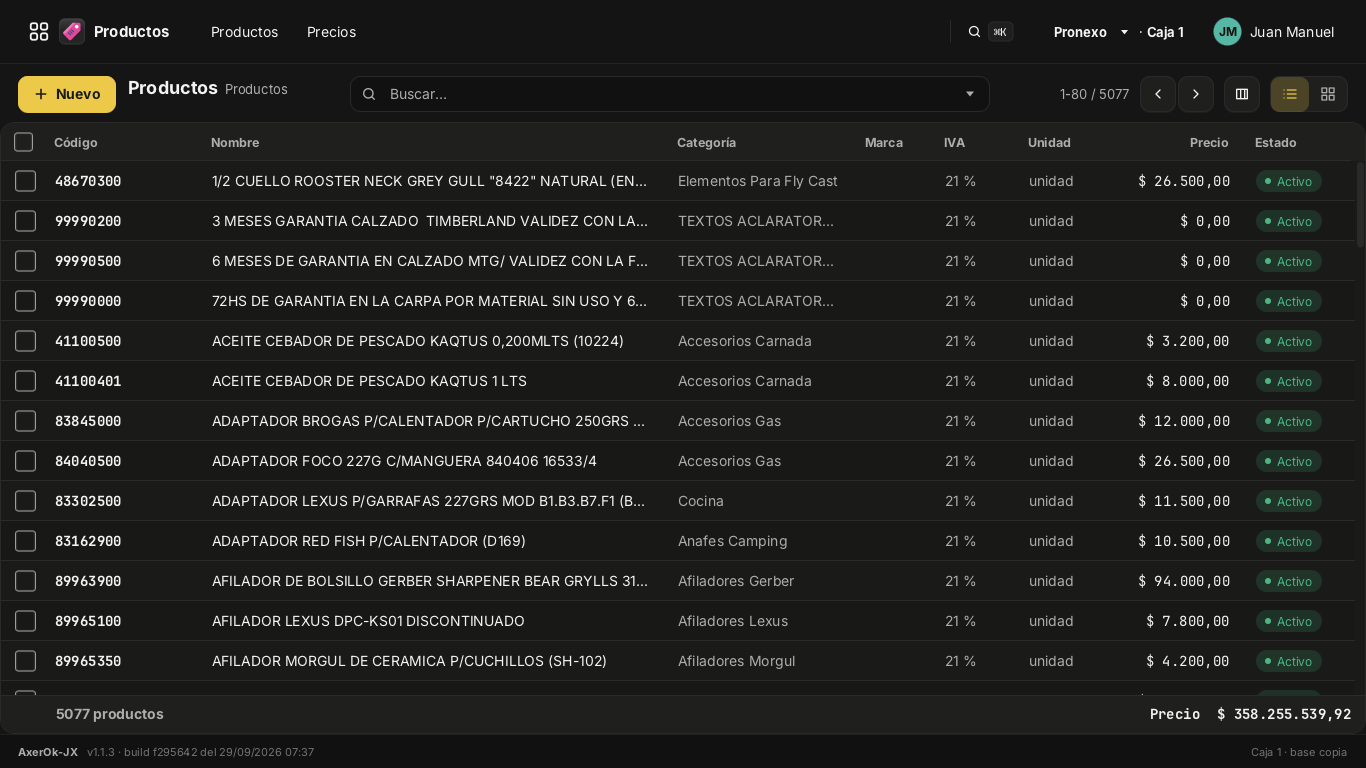Select all products with header checkbox
1366x768 pixels.
pos(24,142)
